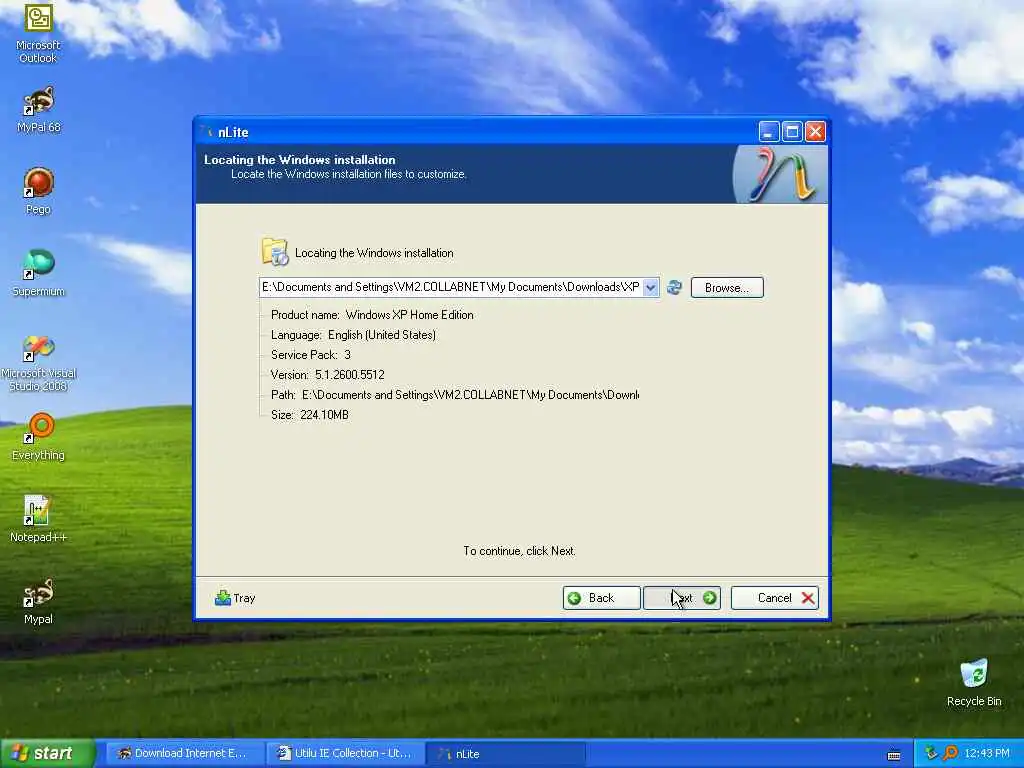This screenshot has height=768, width=1024.
Task: Open MyPal 68 desktop shortcut
Action: point(38,110)
